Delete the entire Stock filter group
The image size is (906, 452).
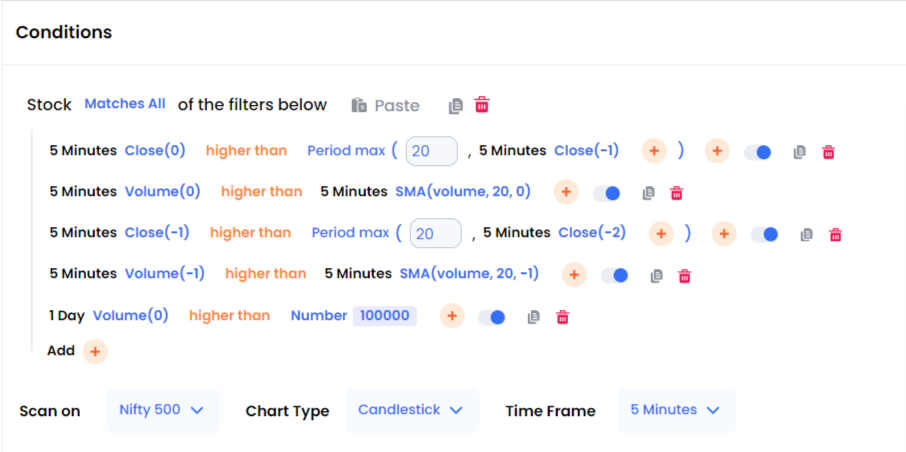482,105
